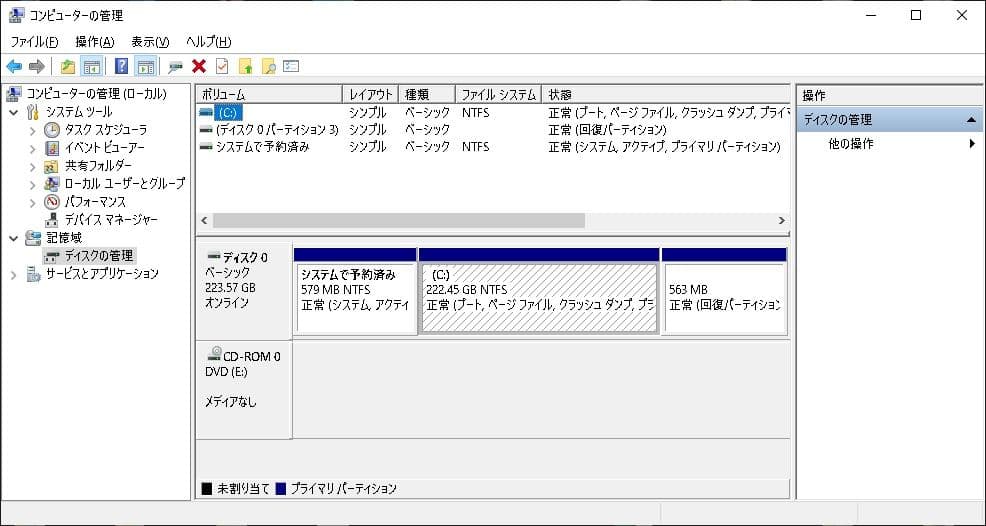Viewport: 986px width, 526px height.
Task: Click the Up one level folder icon
Action: click(x=68, y=66)
